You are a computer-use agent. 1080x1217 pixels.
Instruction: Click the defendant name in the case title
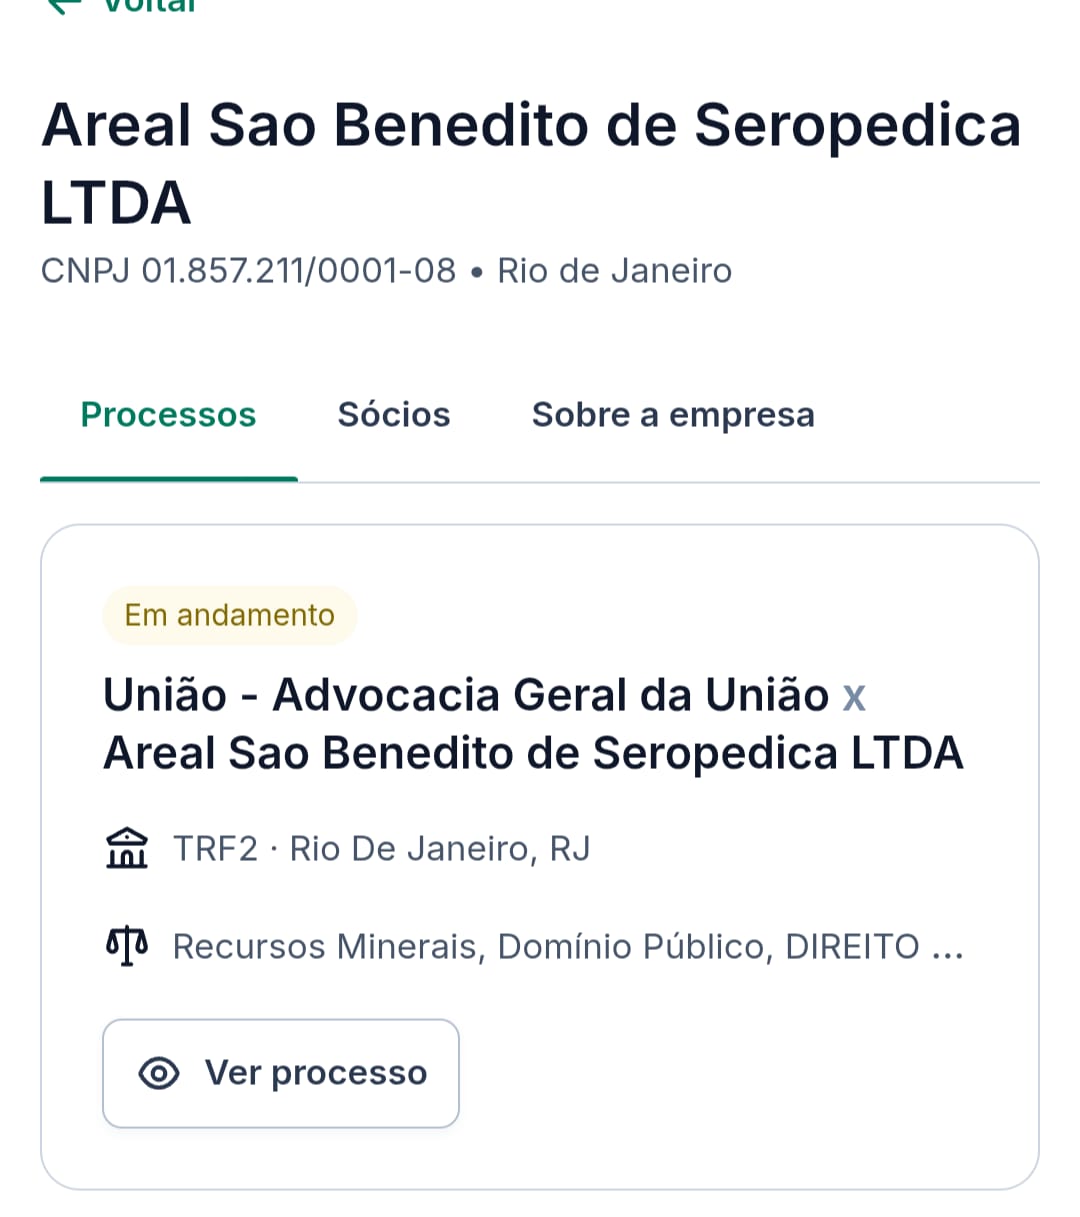533,753
